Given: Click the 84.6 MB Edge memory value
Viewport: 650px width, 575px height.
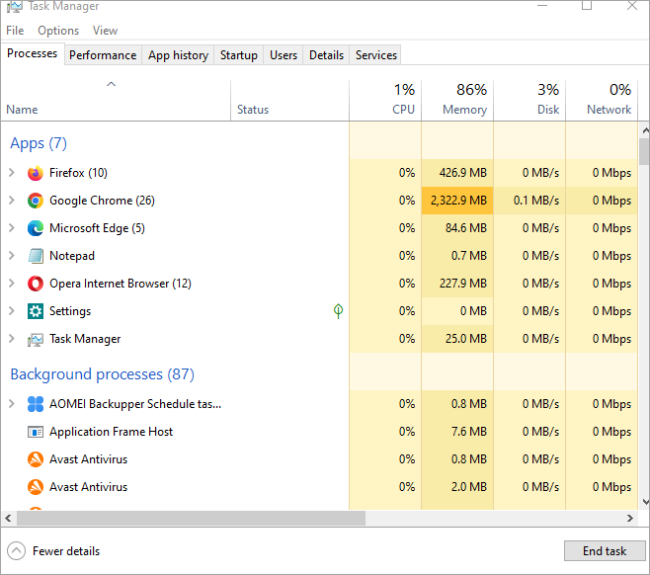Looking at the screenshot, I should pyautogui.click(x=466, y=228).
